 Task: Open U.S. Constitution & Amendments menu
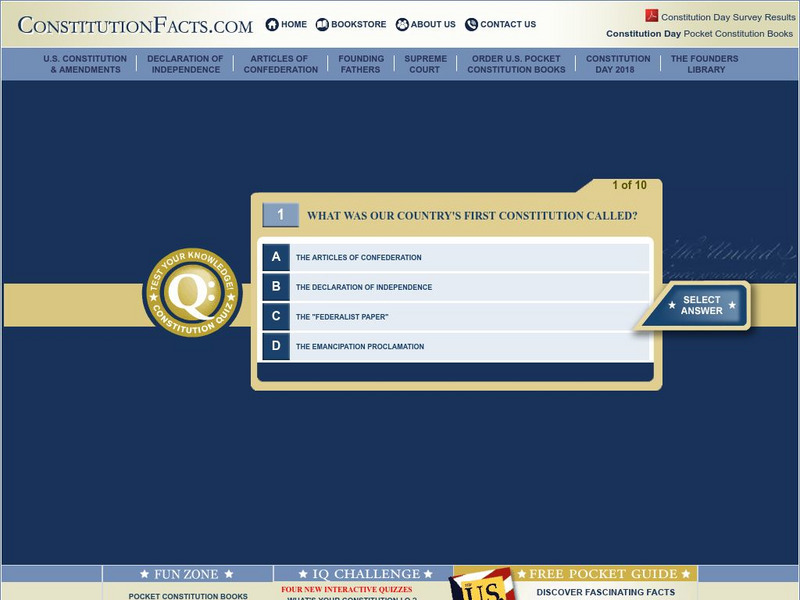point(85,64)
